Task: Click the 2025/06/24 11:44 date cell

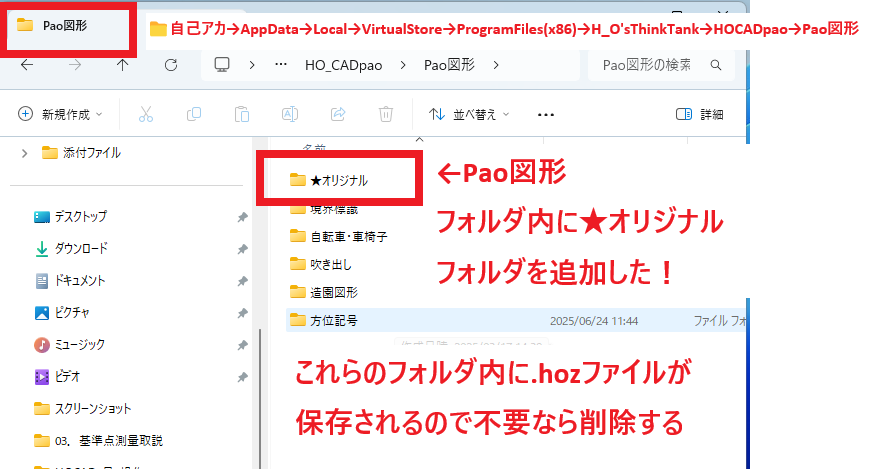Action: tap(594, 321)
